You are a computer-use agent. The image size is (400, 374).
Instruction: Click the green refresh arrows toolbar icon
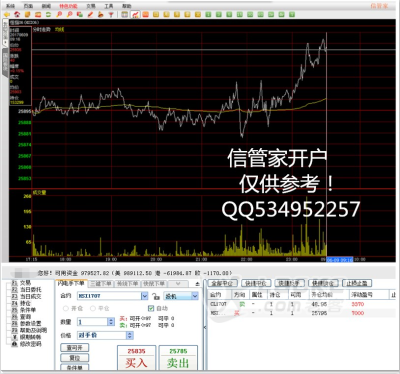[48, 14]
